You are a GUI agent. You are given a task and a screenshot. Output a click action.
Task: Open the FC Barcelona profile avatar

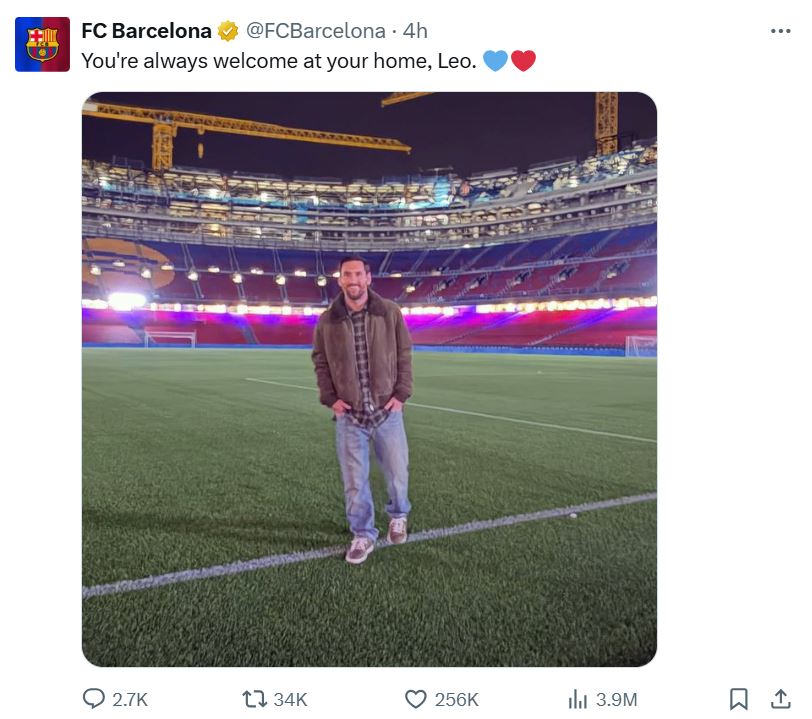pyautogui.click(x=42, y=44)
